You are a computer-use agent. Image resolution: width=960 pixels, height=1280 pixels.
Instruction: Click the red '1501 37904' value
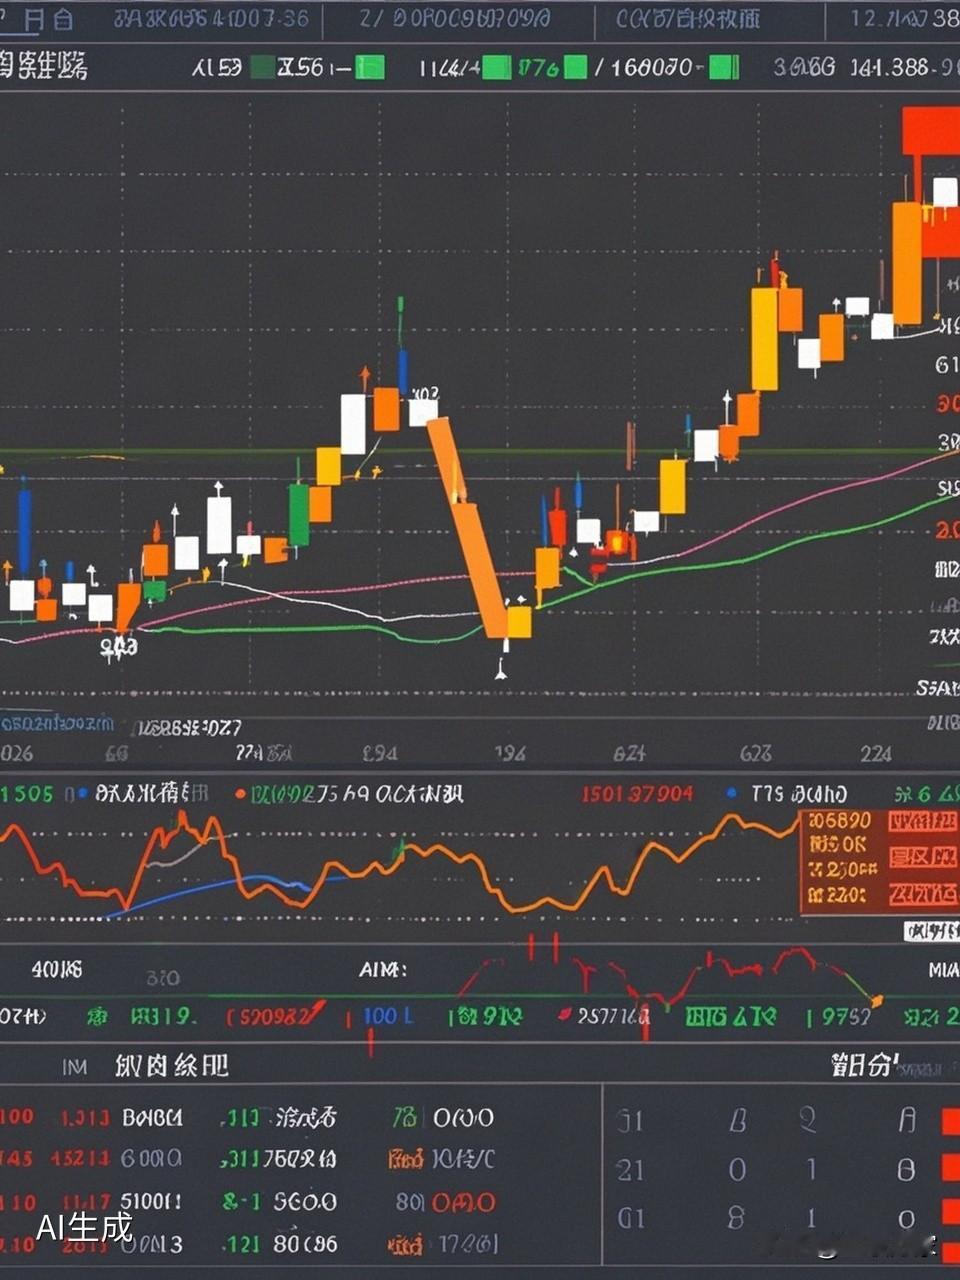637,794
